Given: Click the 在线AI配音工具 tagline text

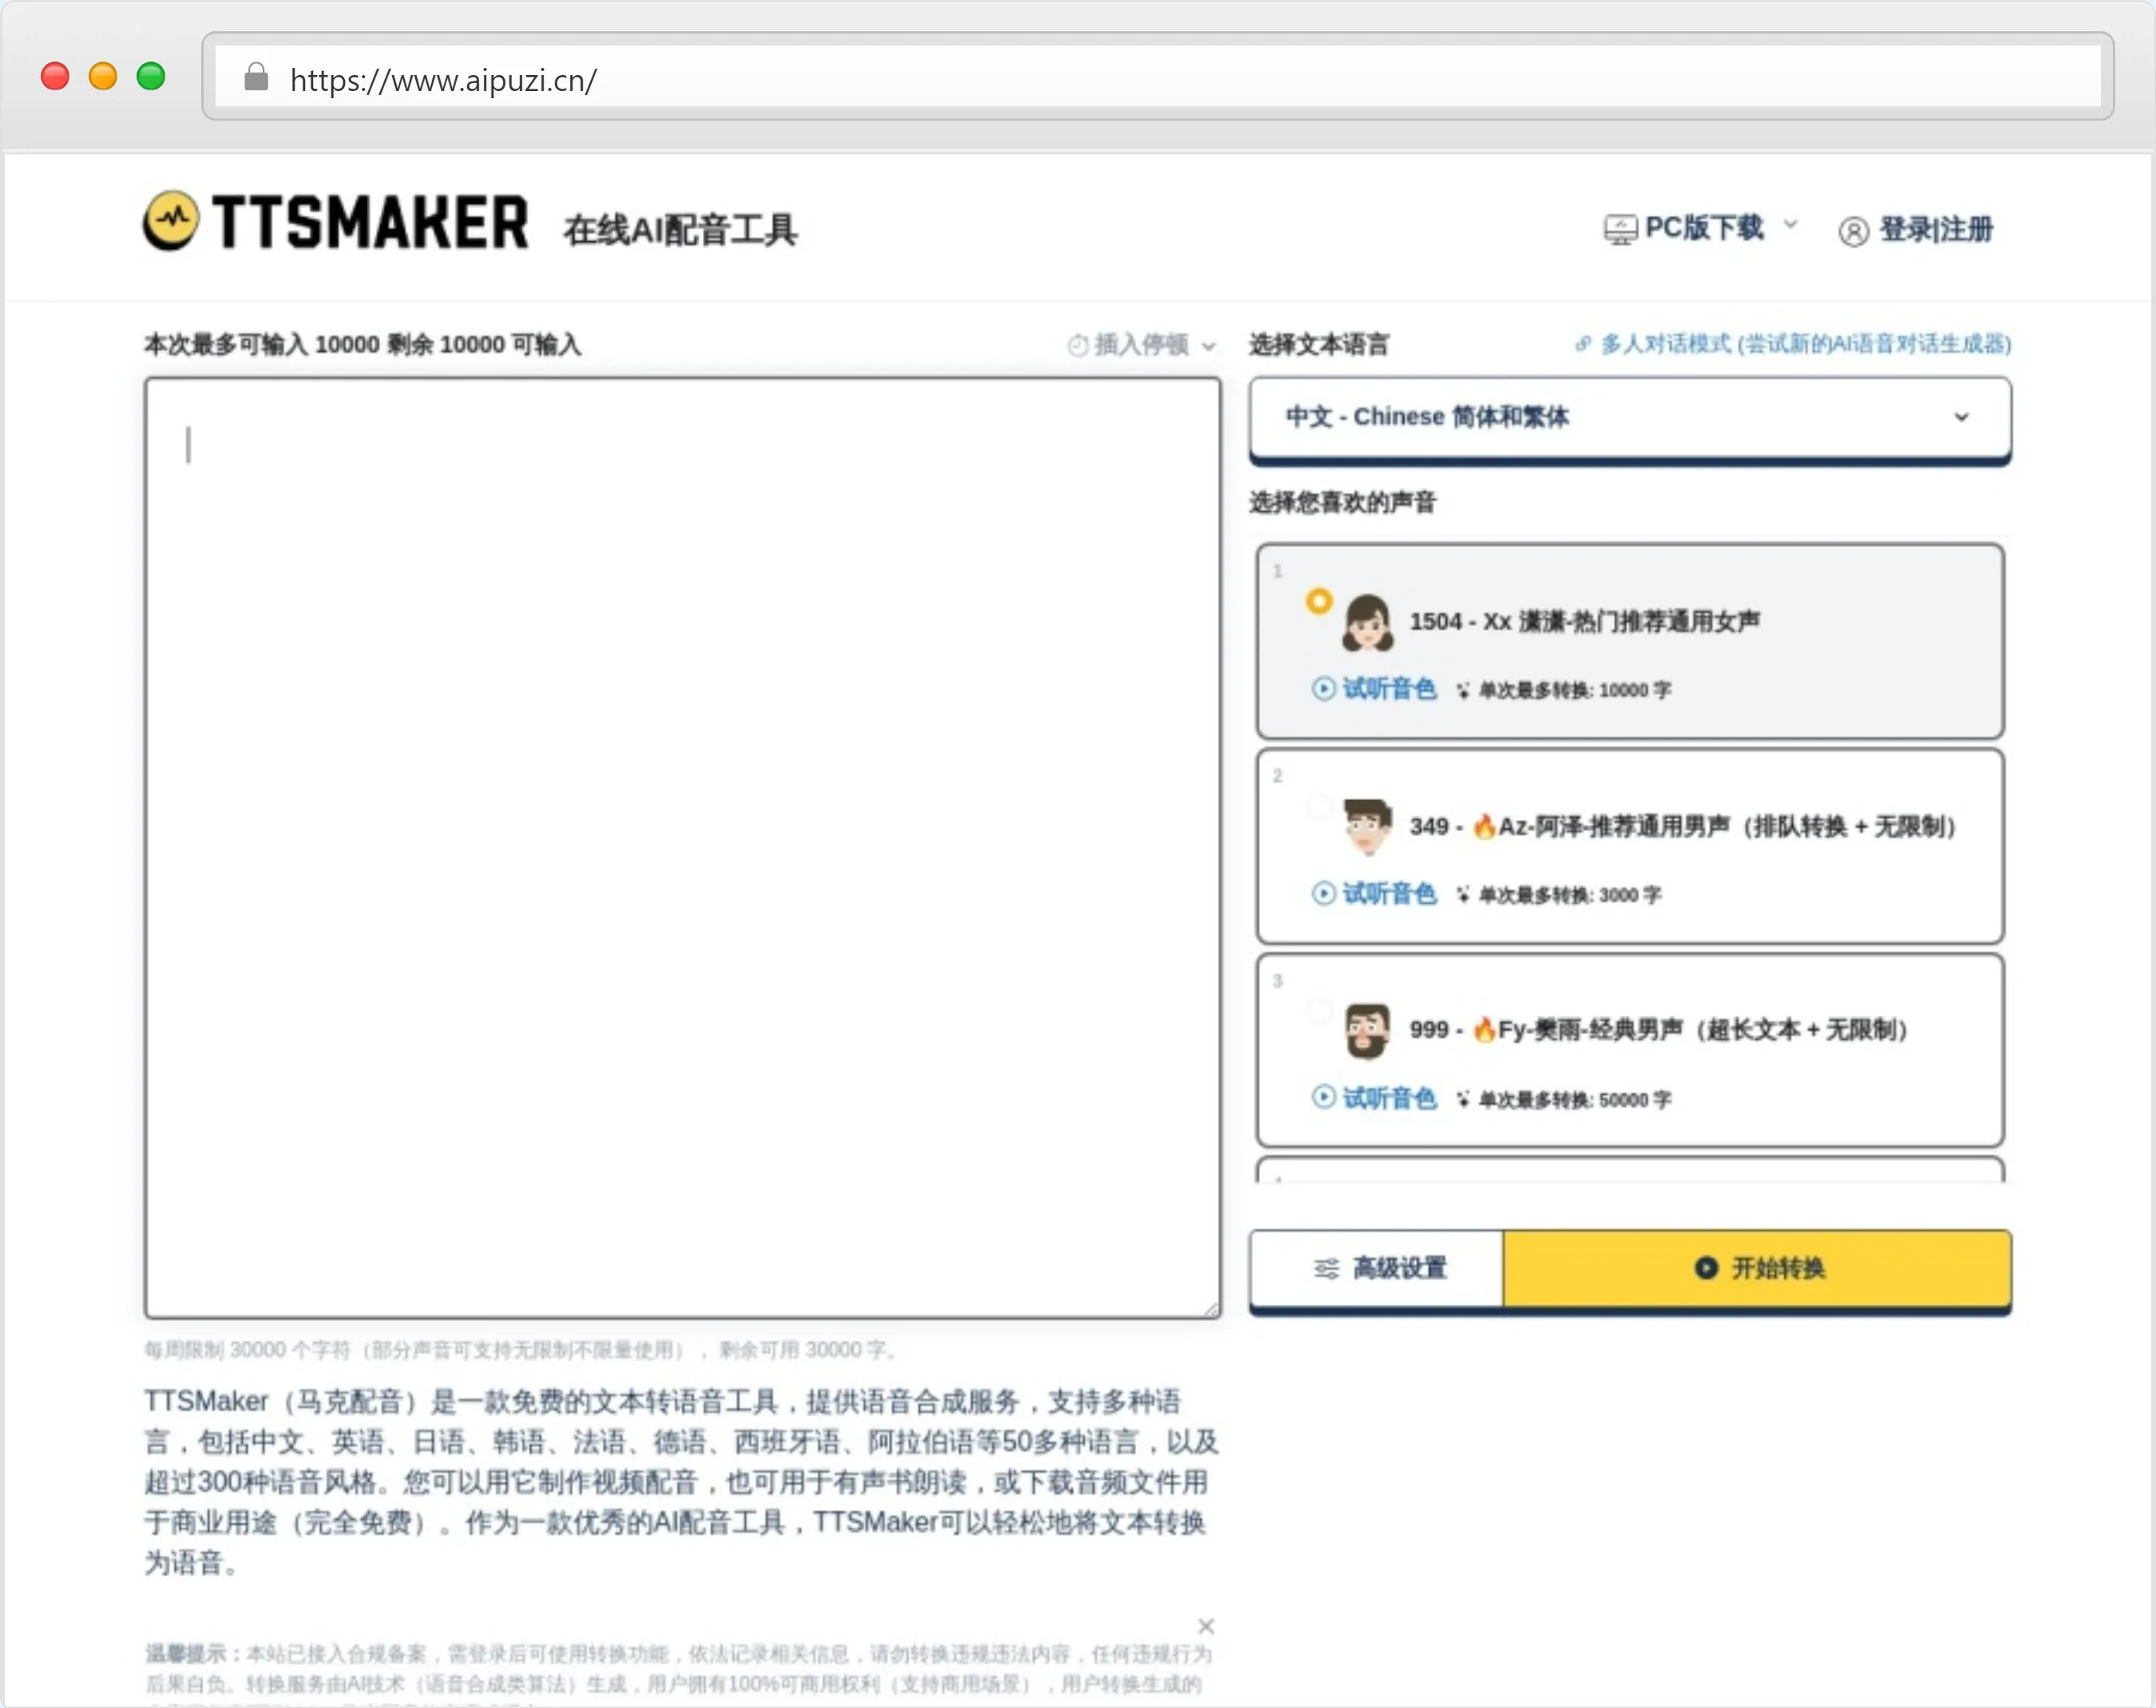Looking at the screenshot, I should tap(680, 230).
